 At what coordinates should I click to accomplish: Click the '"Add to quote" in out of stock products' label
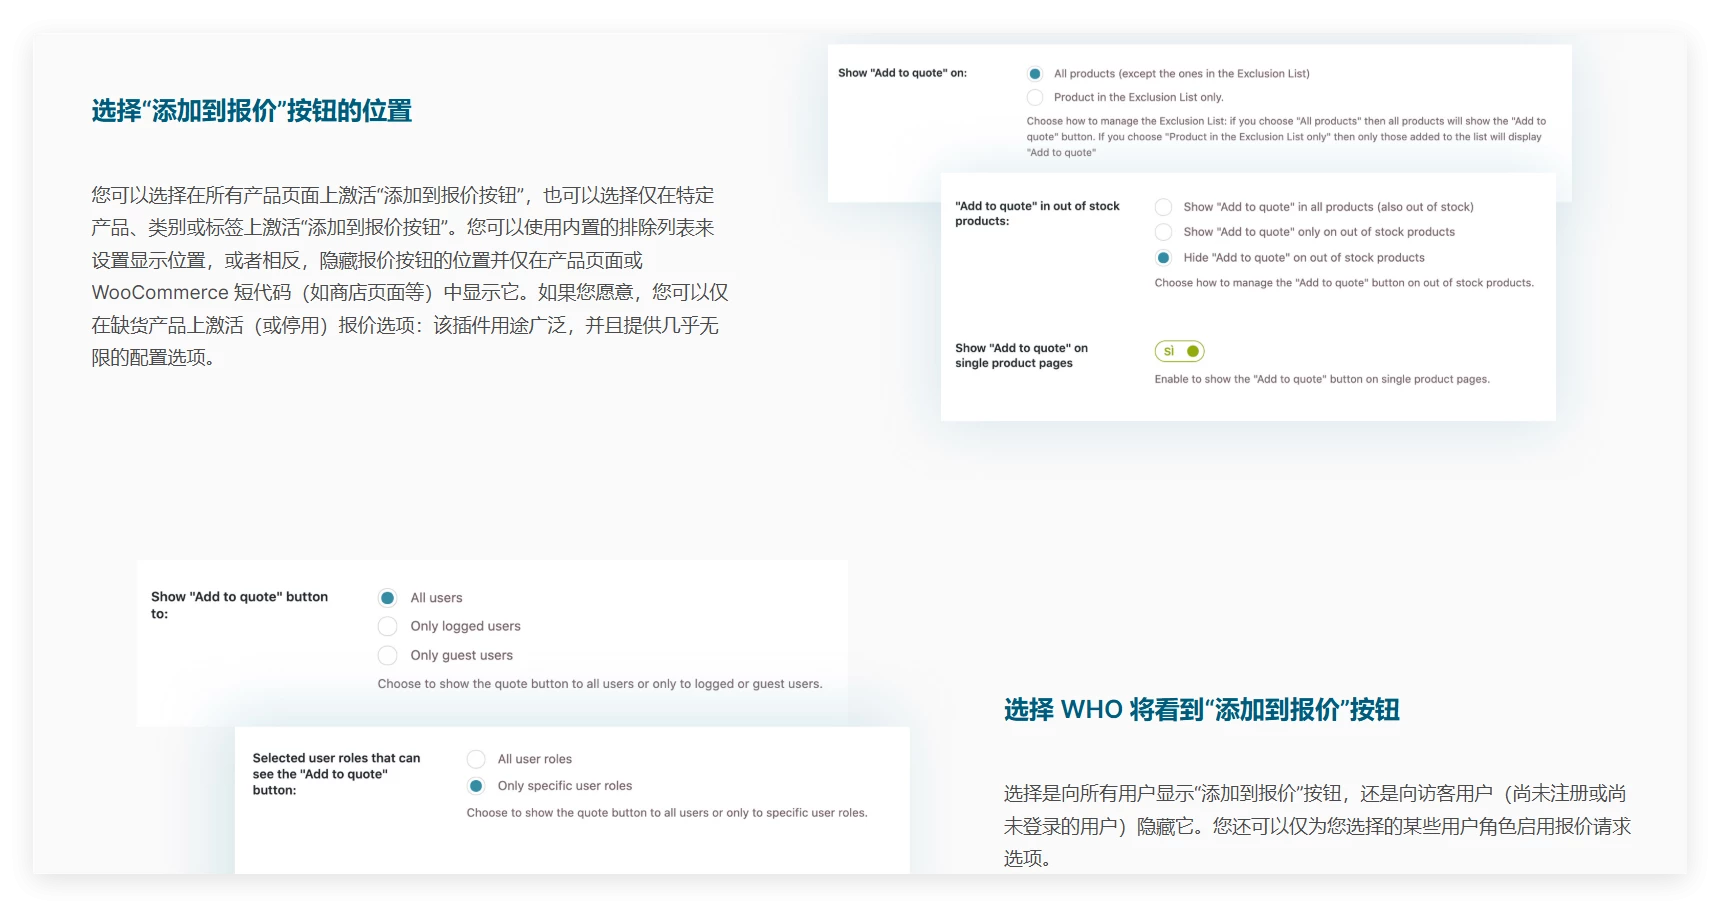(x=1037, y=213)
